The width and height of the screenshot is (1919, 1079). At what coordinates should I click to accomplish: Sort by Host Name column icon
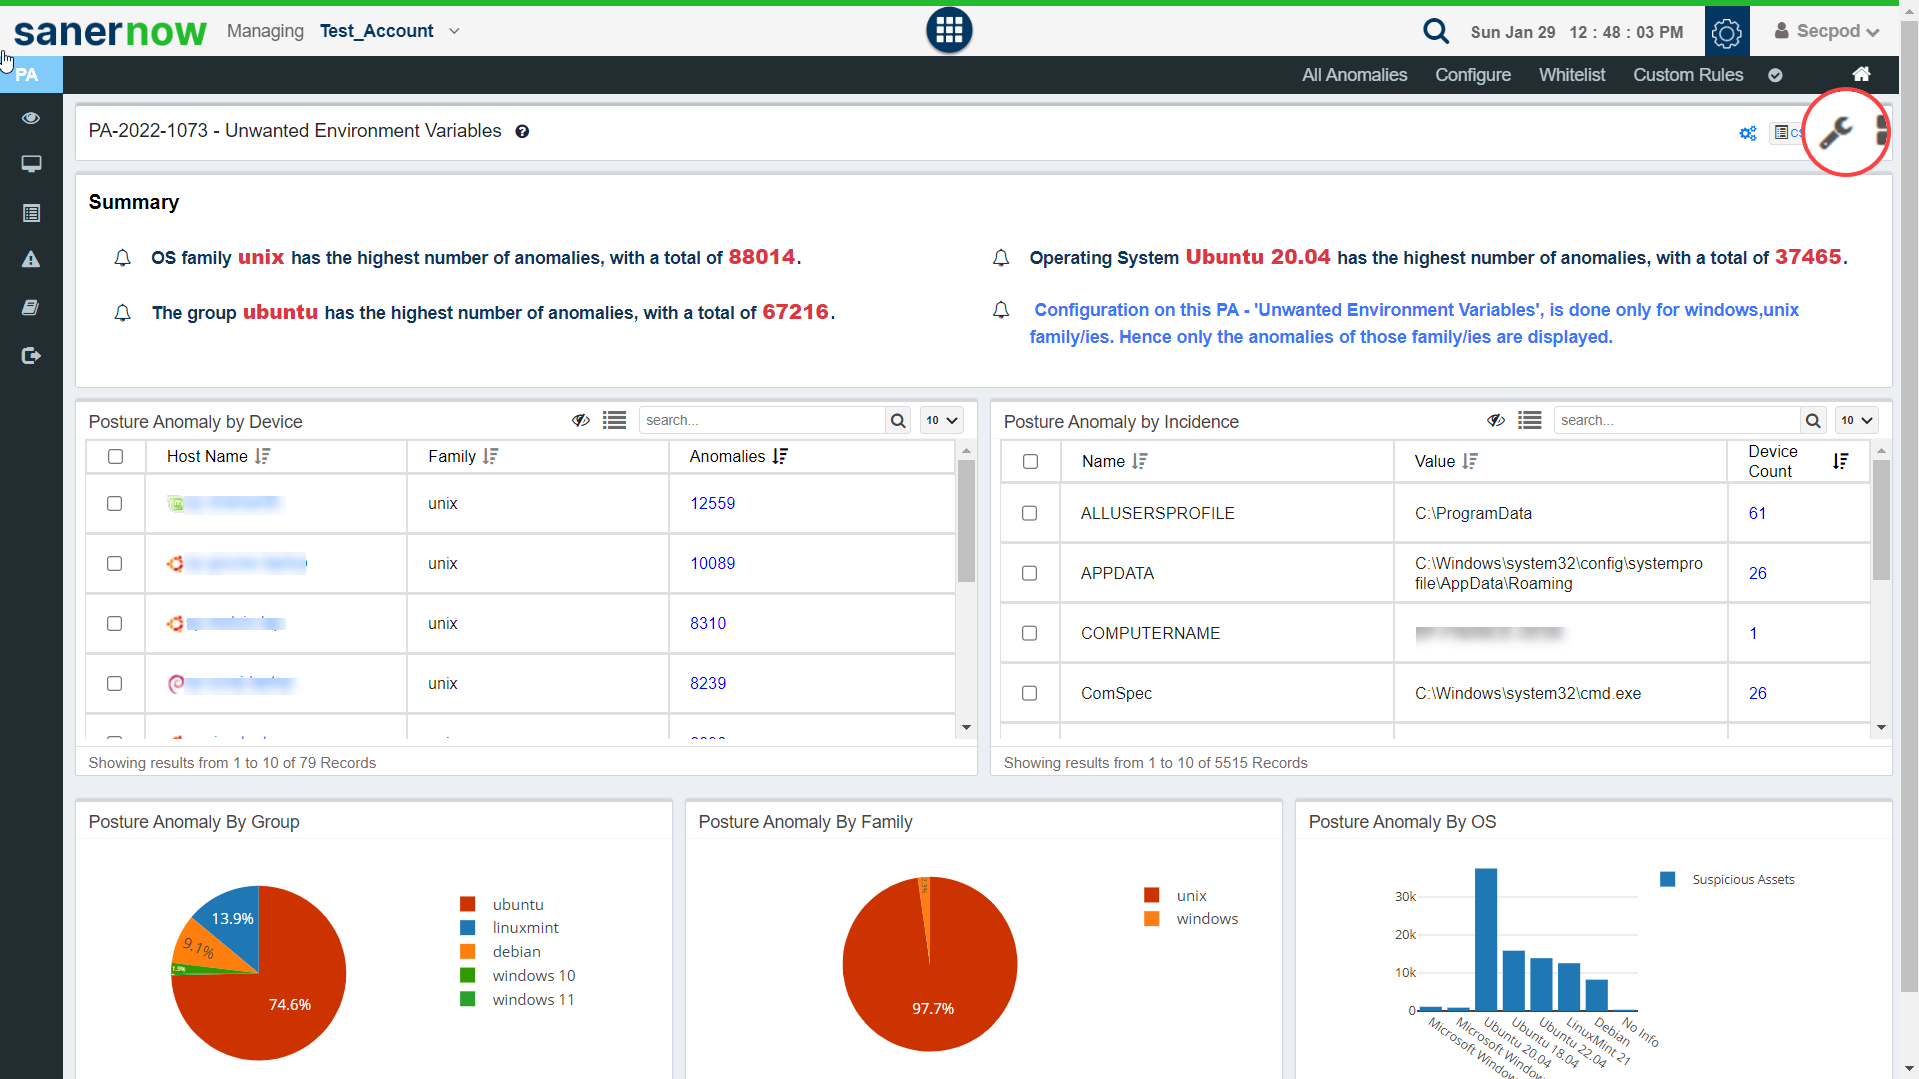262,456
